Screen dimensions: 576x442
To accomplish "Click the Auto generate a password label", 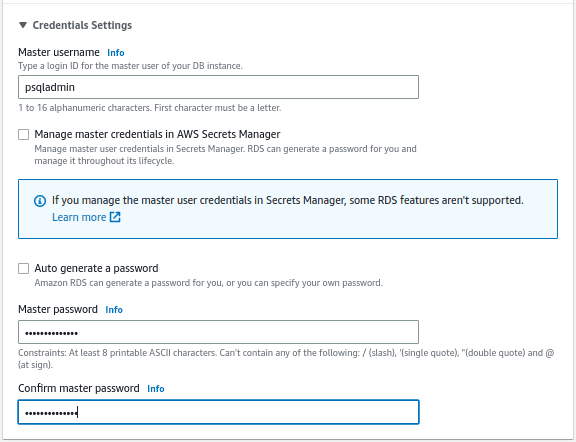I will (96, 268).
